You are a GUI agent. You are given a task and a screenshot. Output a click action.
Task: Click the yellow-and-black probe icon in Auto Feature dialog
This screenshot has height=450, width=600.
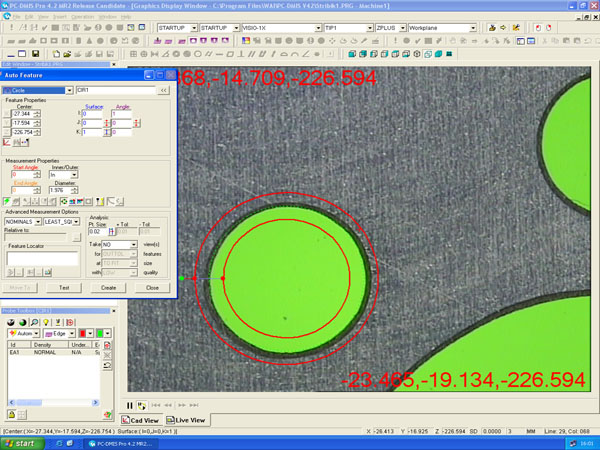pos(99,201)
